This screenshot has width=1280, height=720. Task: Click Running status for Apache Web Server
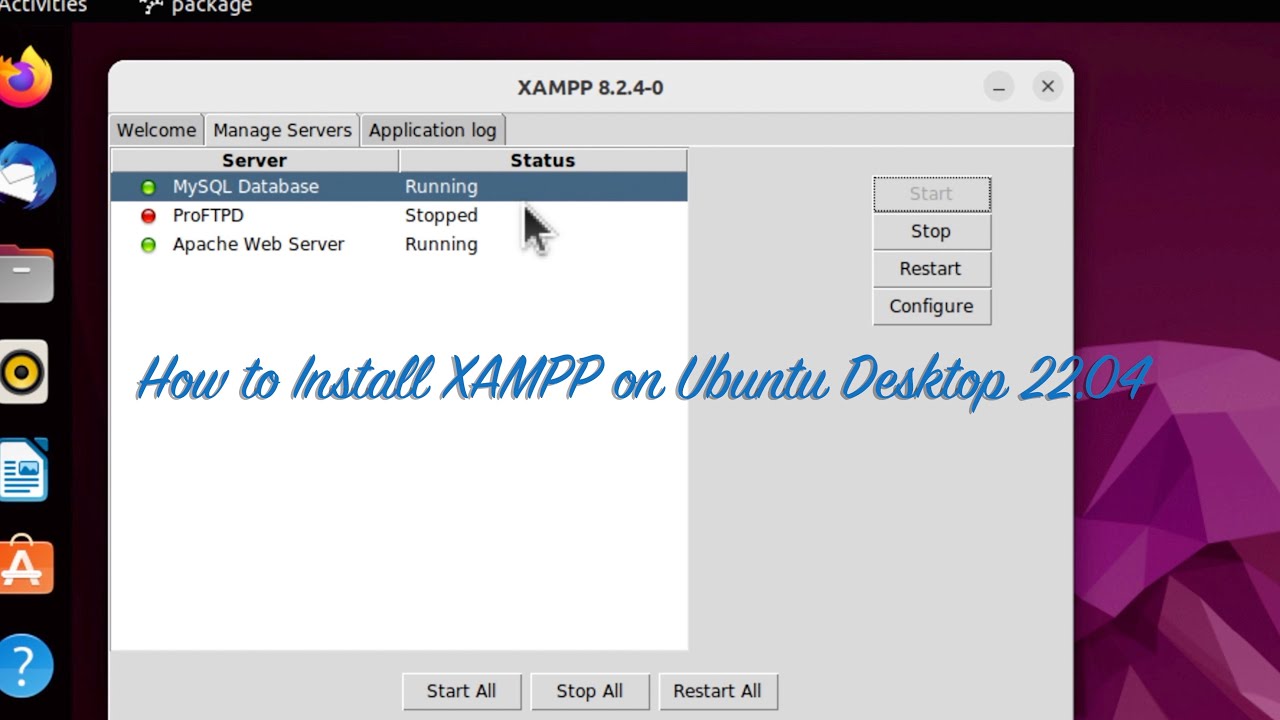(441, 245)
